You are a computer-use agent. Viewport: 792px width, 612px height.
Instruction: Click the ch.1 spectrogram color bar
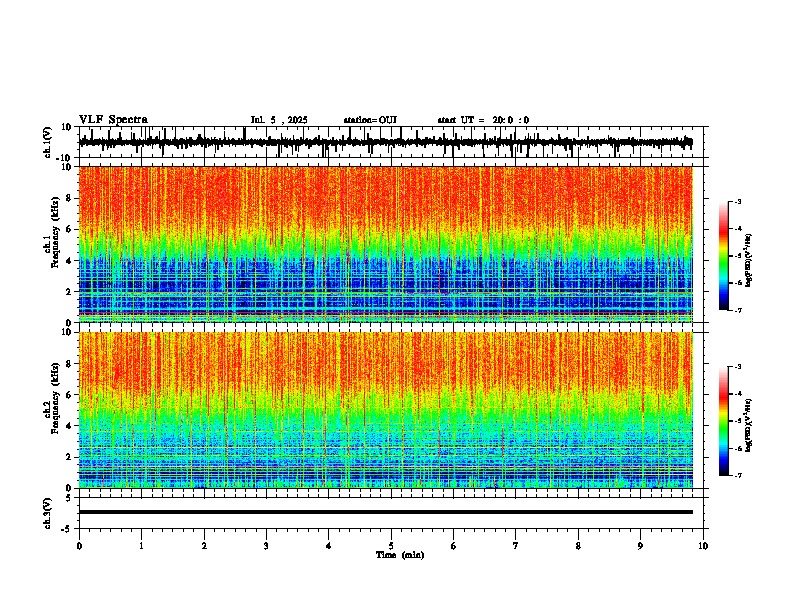[724, 256]
